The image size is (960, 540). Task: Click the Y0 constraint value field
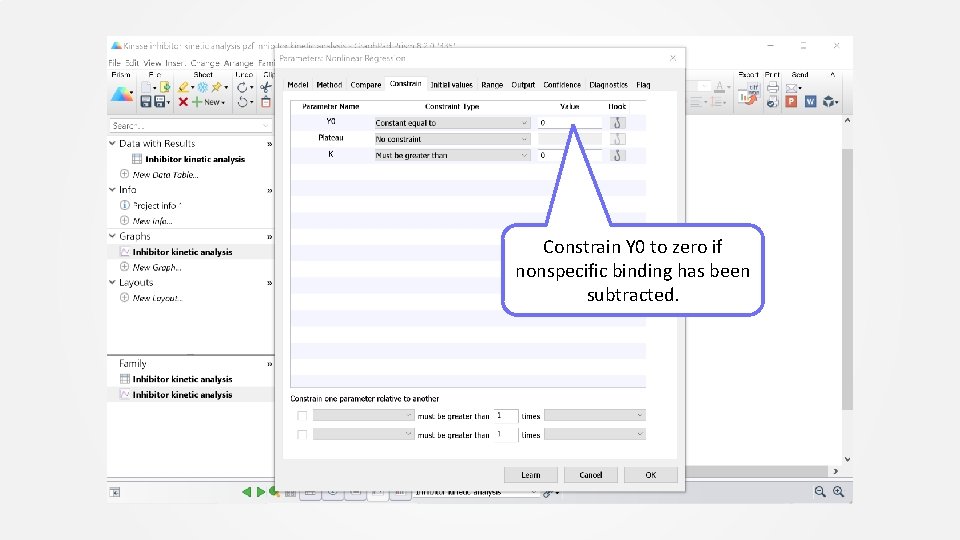[570, 122]
